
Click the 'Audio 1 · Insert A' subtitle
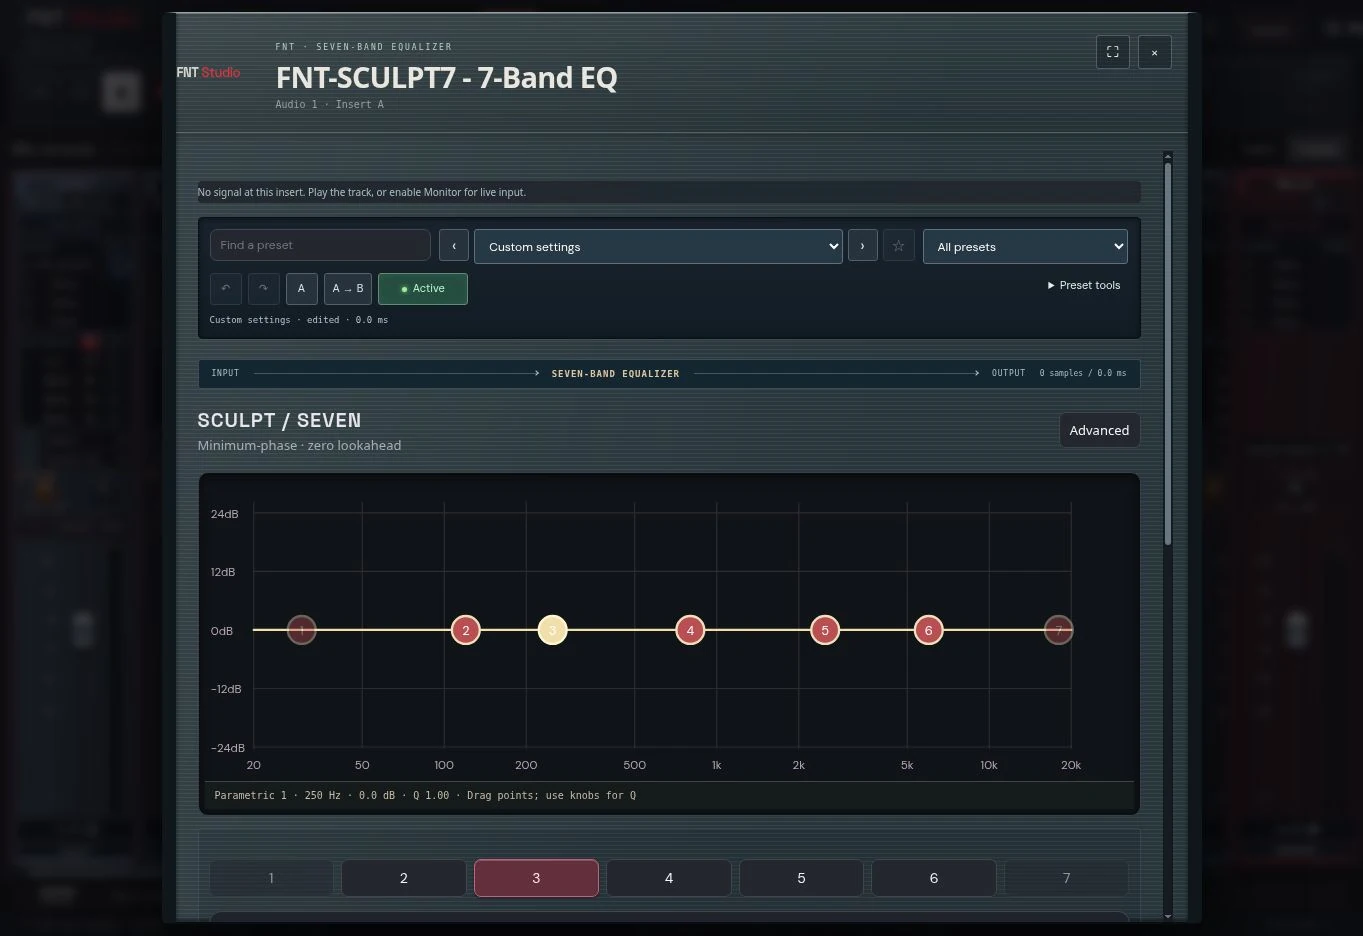(x=330, y=104)
